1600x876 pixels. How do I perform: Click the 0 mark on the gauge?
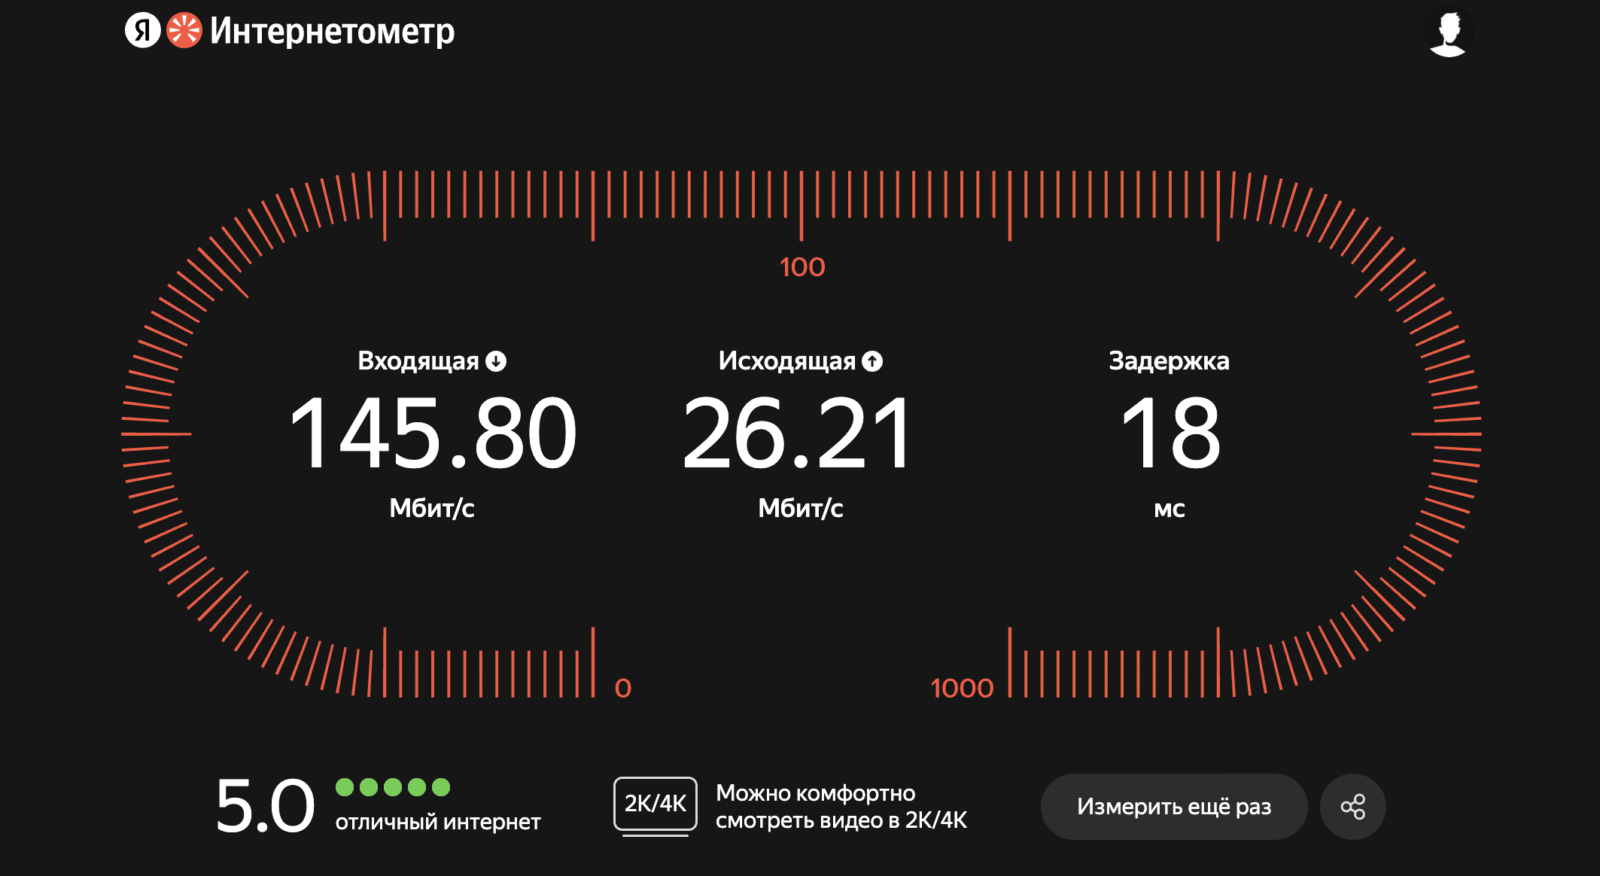coord(623,688)
